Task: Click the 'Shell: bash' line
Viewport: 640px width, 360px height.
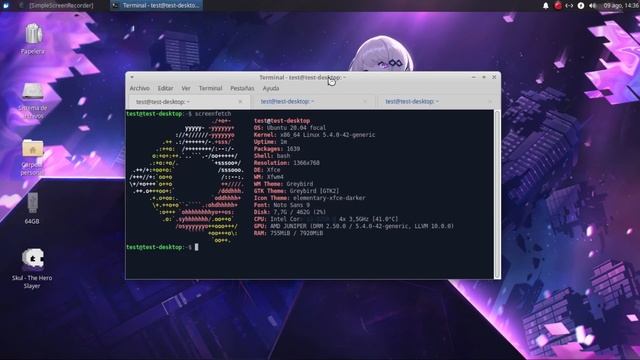Action: (272, 156)
